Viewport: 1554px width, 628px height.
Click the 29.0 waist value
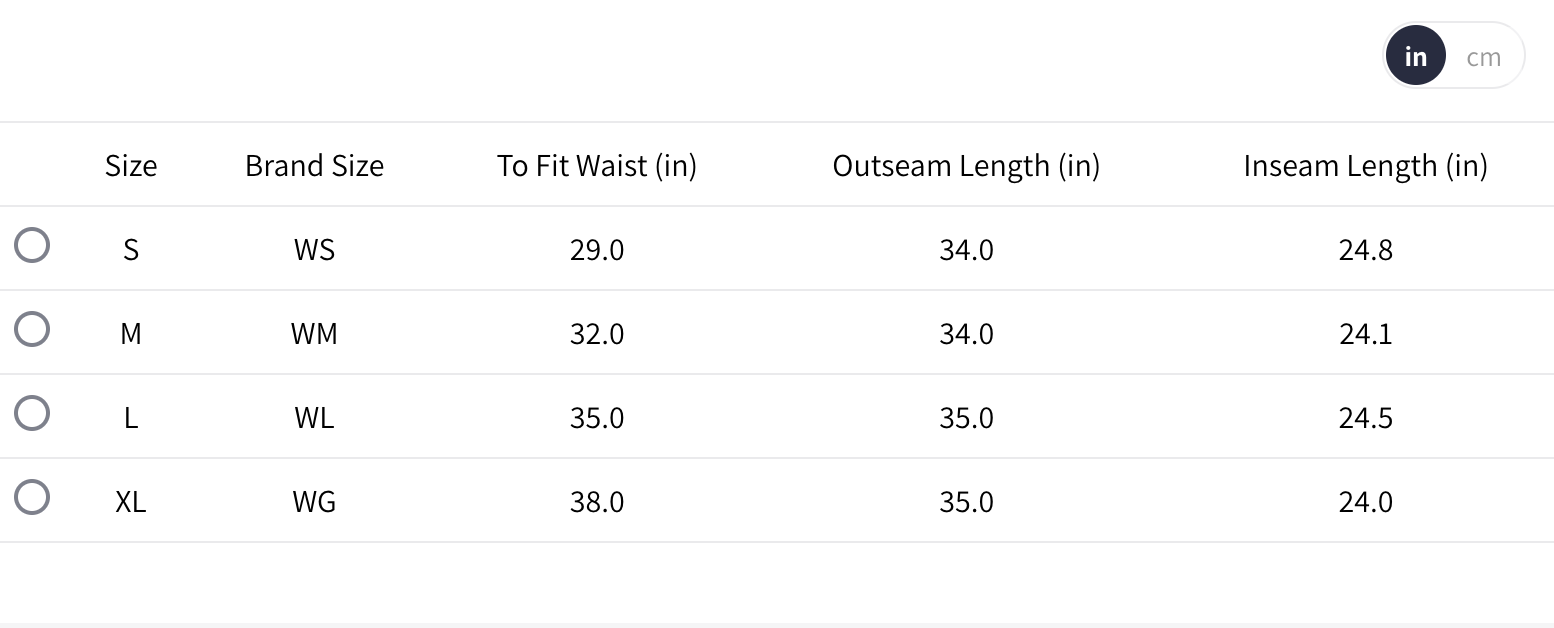click(597, 249)
